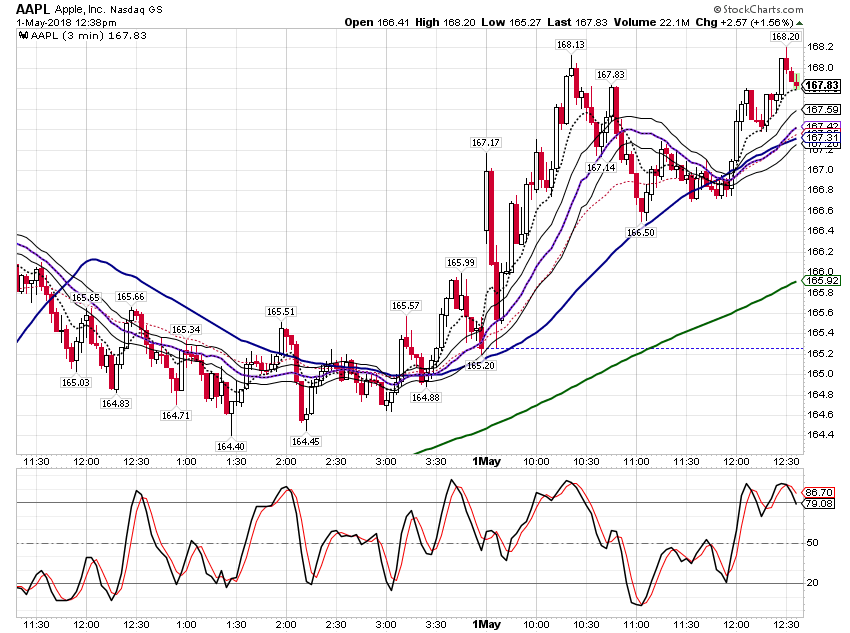Click the green up-arrow after the Chg percentage
This screenshot has height=633, width=850.
(x=800, y=23)
